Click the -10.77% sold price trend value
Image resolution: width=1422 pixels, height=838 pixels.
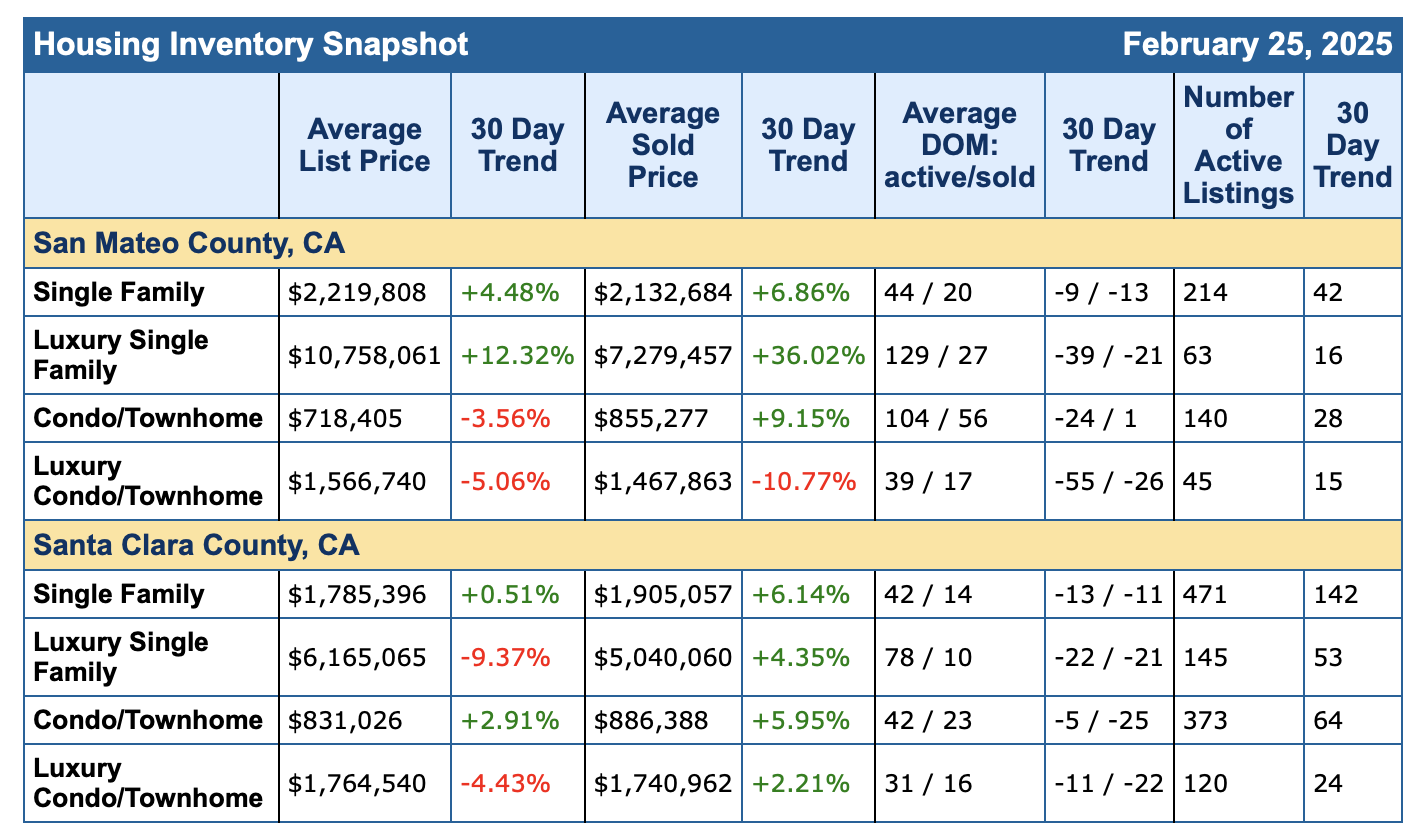pyautogui.click(x=804, y=482)
